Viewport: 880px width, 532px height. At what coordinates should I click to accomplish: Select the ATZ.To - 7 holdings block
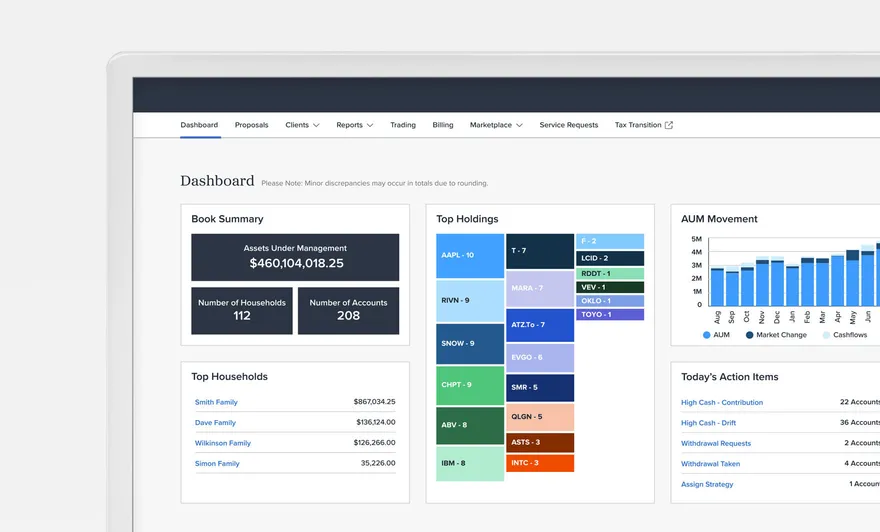click(540, 325)
